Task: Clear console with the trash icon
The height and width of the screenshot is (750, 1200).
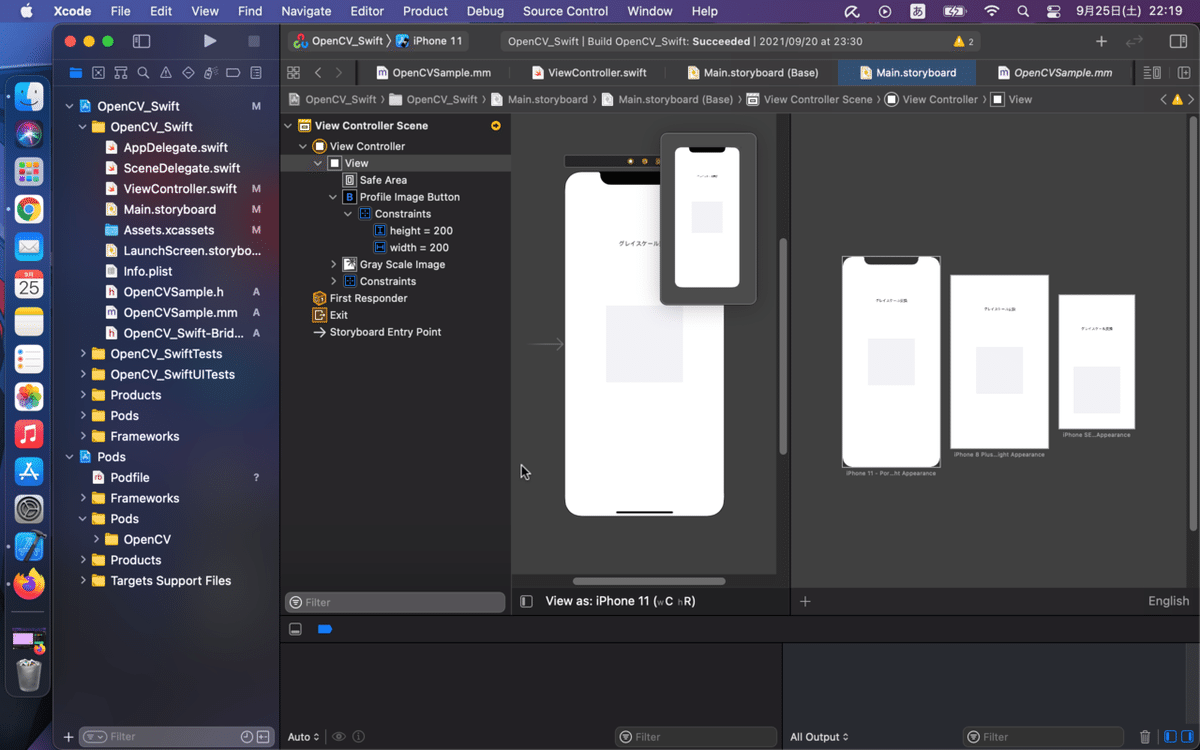Action: pos(1145,737)
